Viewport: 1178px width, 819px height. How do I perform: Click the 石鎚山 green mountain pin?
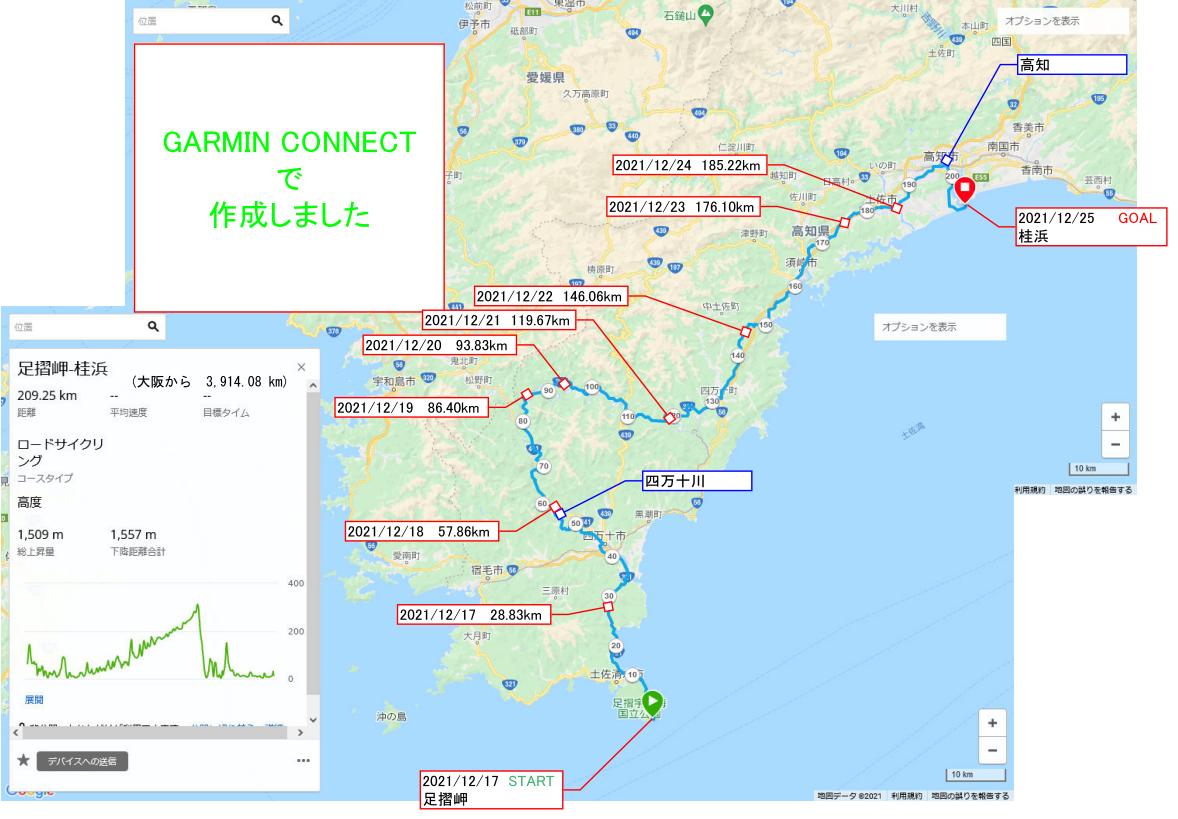(x=705, y=14)
